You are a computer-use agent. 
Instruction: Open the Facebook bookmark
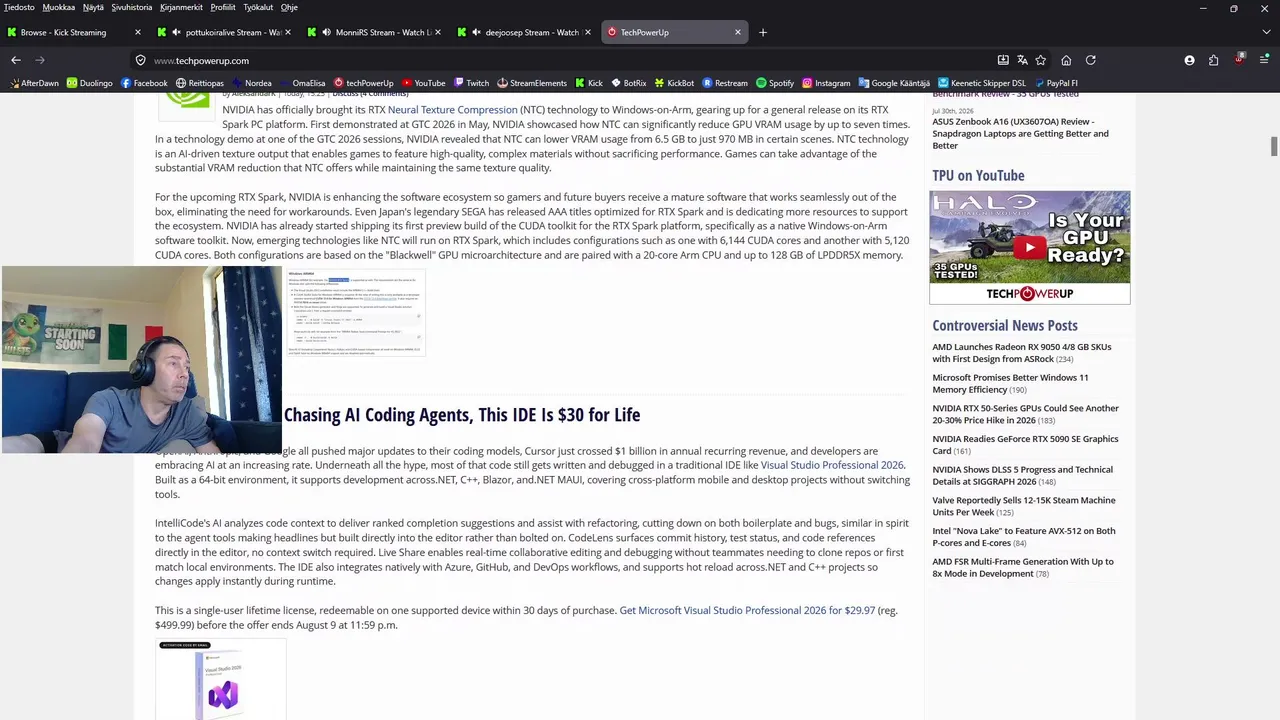[x=144, y=83]
